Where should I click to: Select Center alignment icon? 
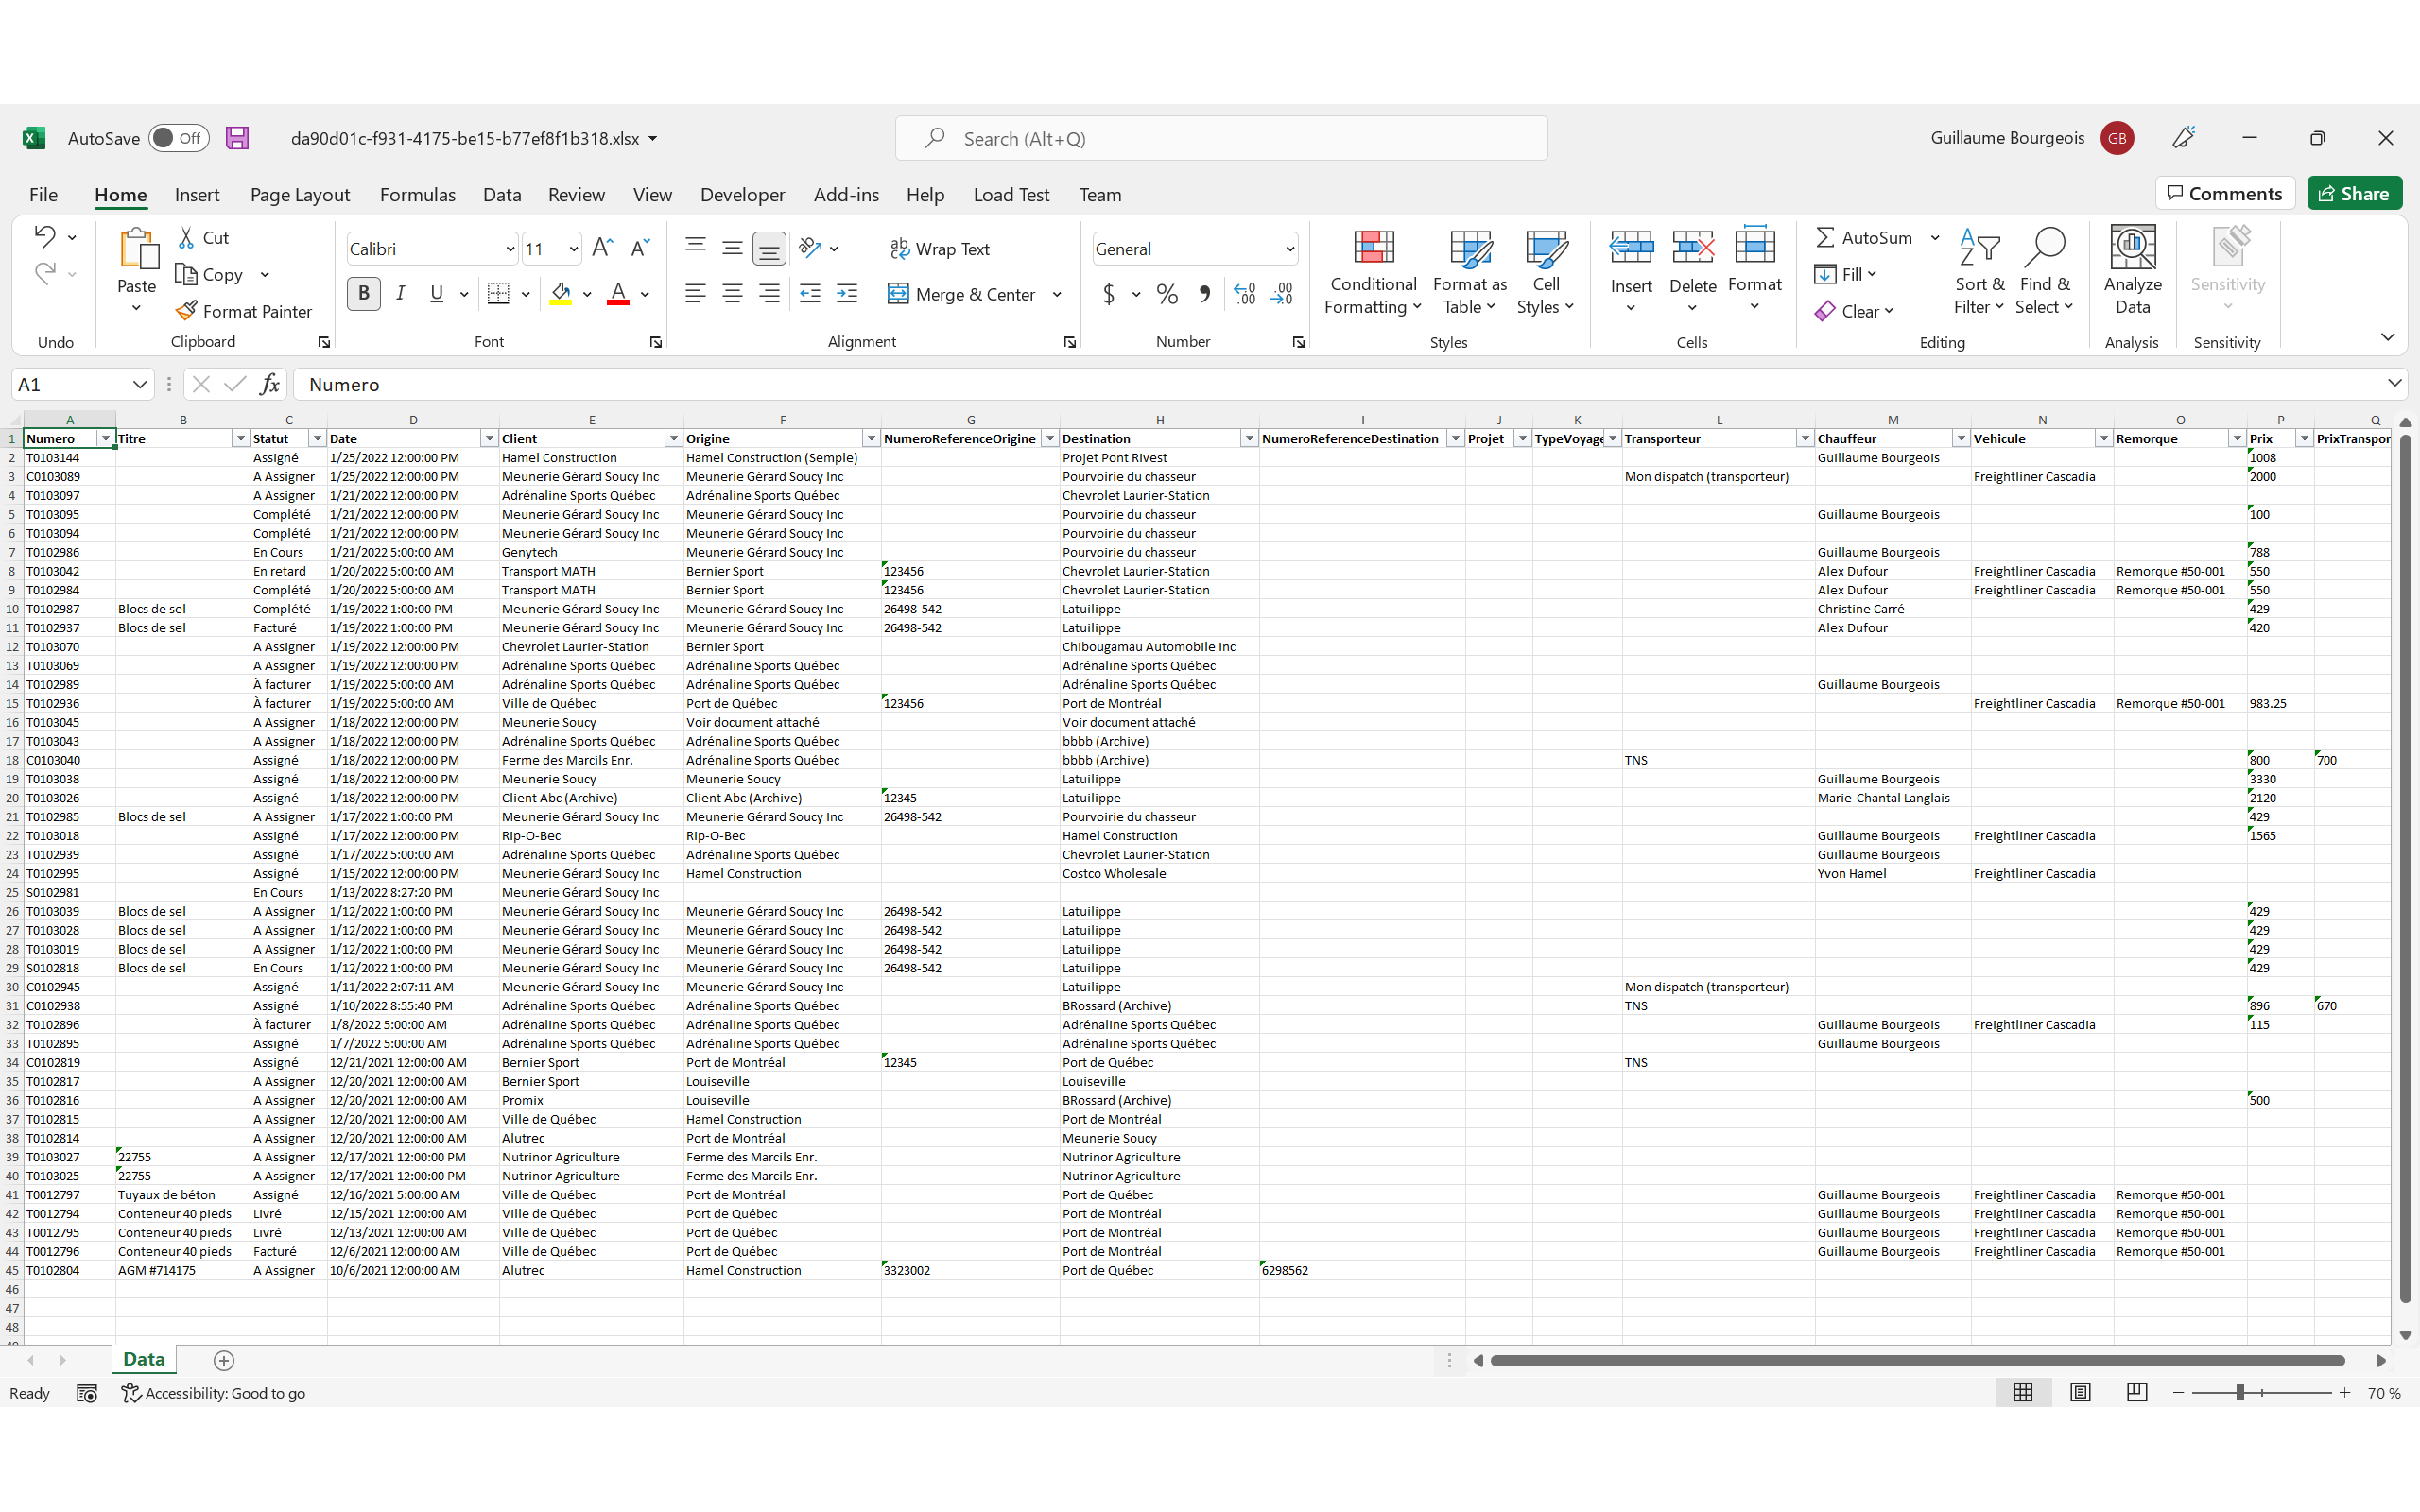pos(732,294)
